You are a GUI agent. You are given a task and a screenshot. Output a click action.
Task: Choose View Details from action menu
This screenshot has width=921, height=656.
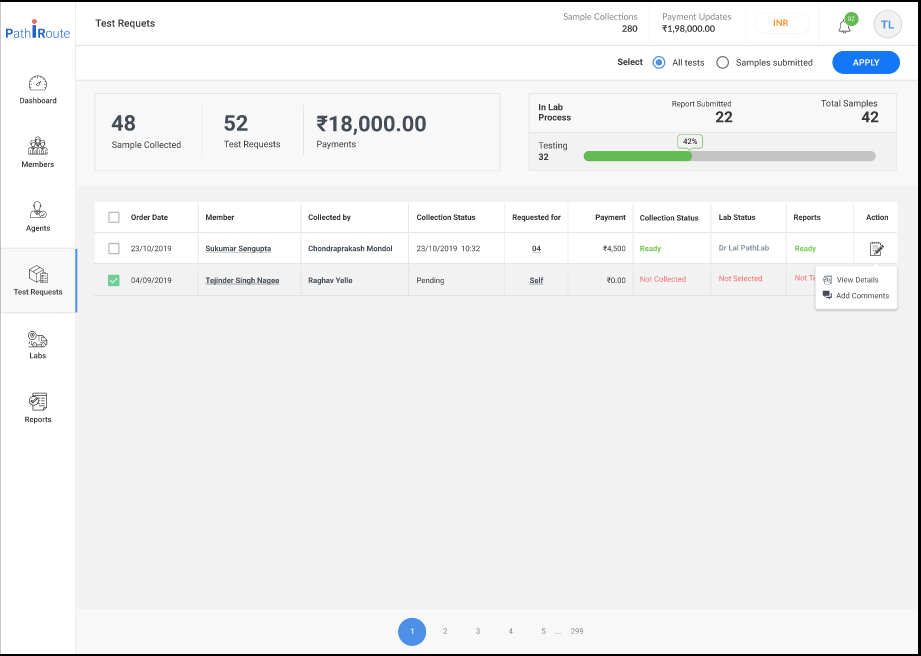[857, 280]
